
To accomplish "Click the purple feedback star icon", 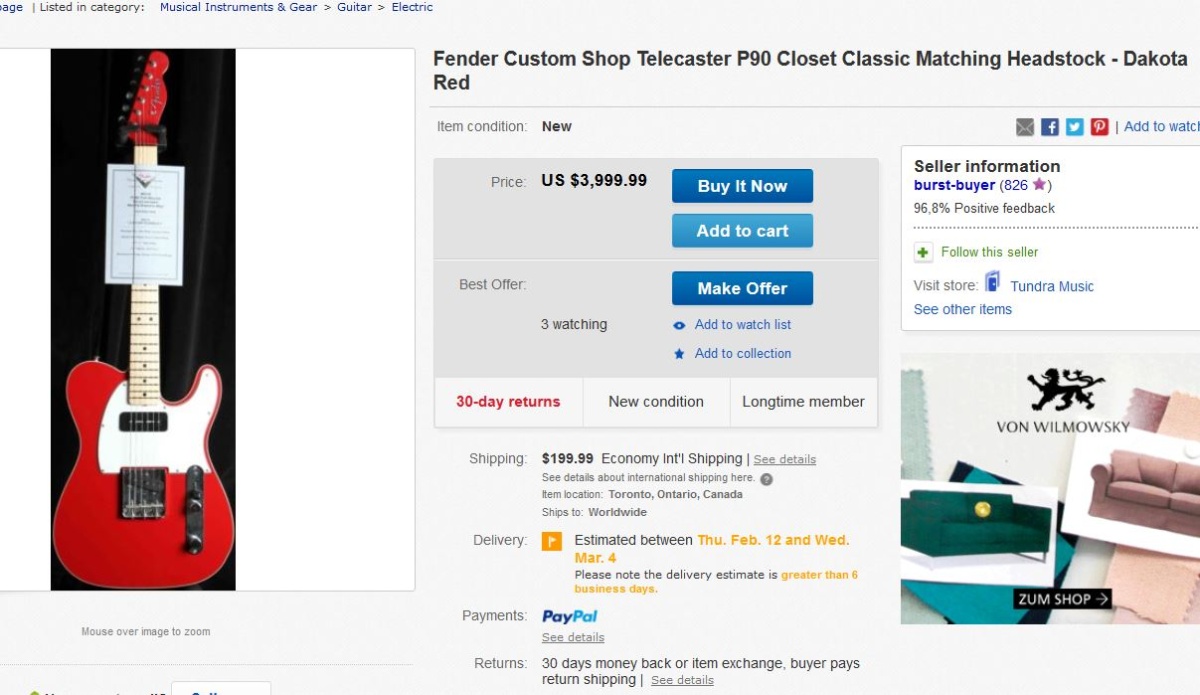I will point(1039,185).
